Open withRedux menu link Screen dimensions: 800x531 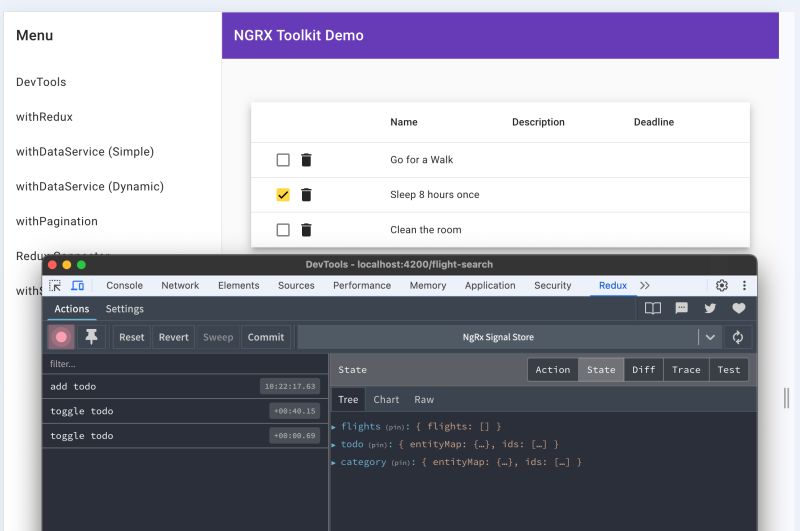click(44, 117)
